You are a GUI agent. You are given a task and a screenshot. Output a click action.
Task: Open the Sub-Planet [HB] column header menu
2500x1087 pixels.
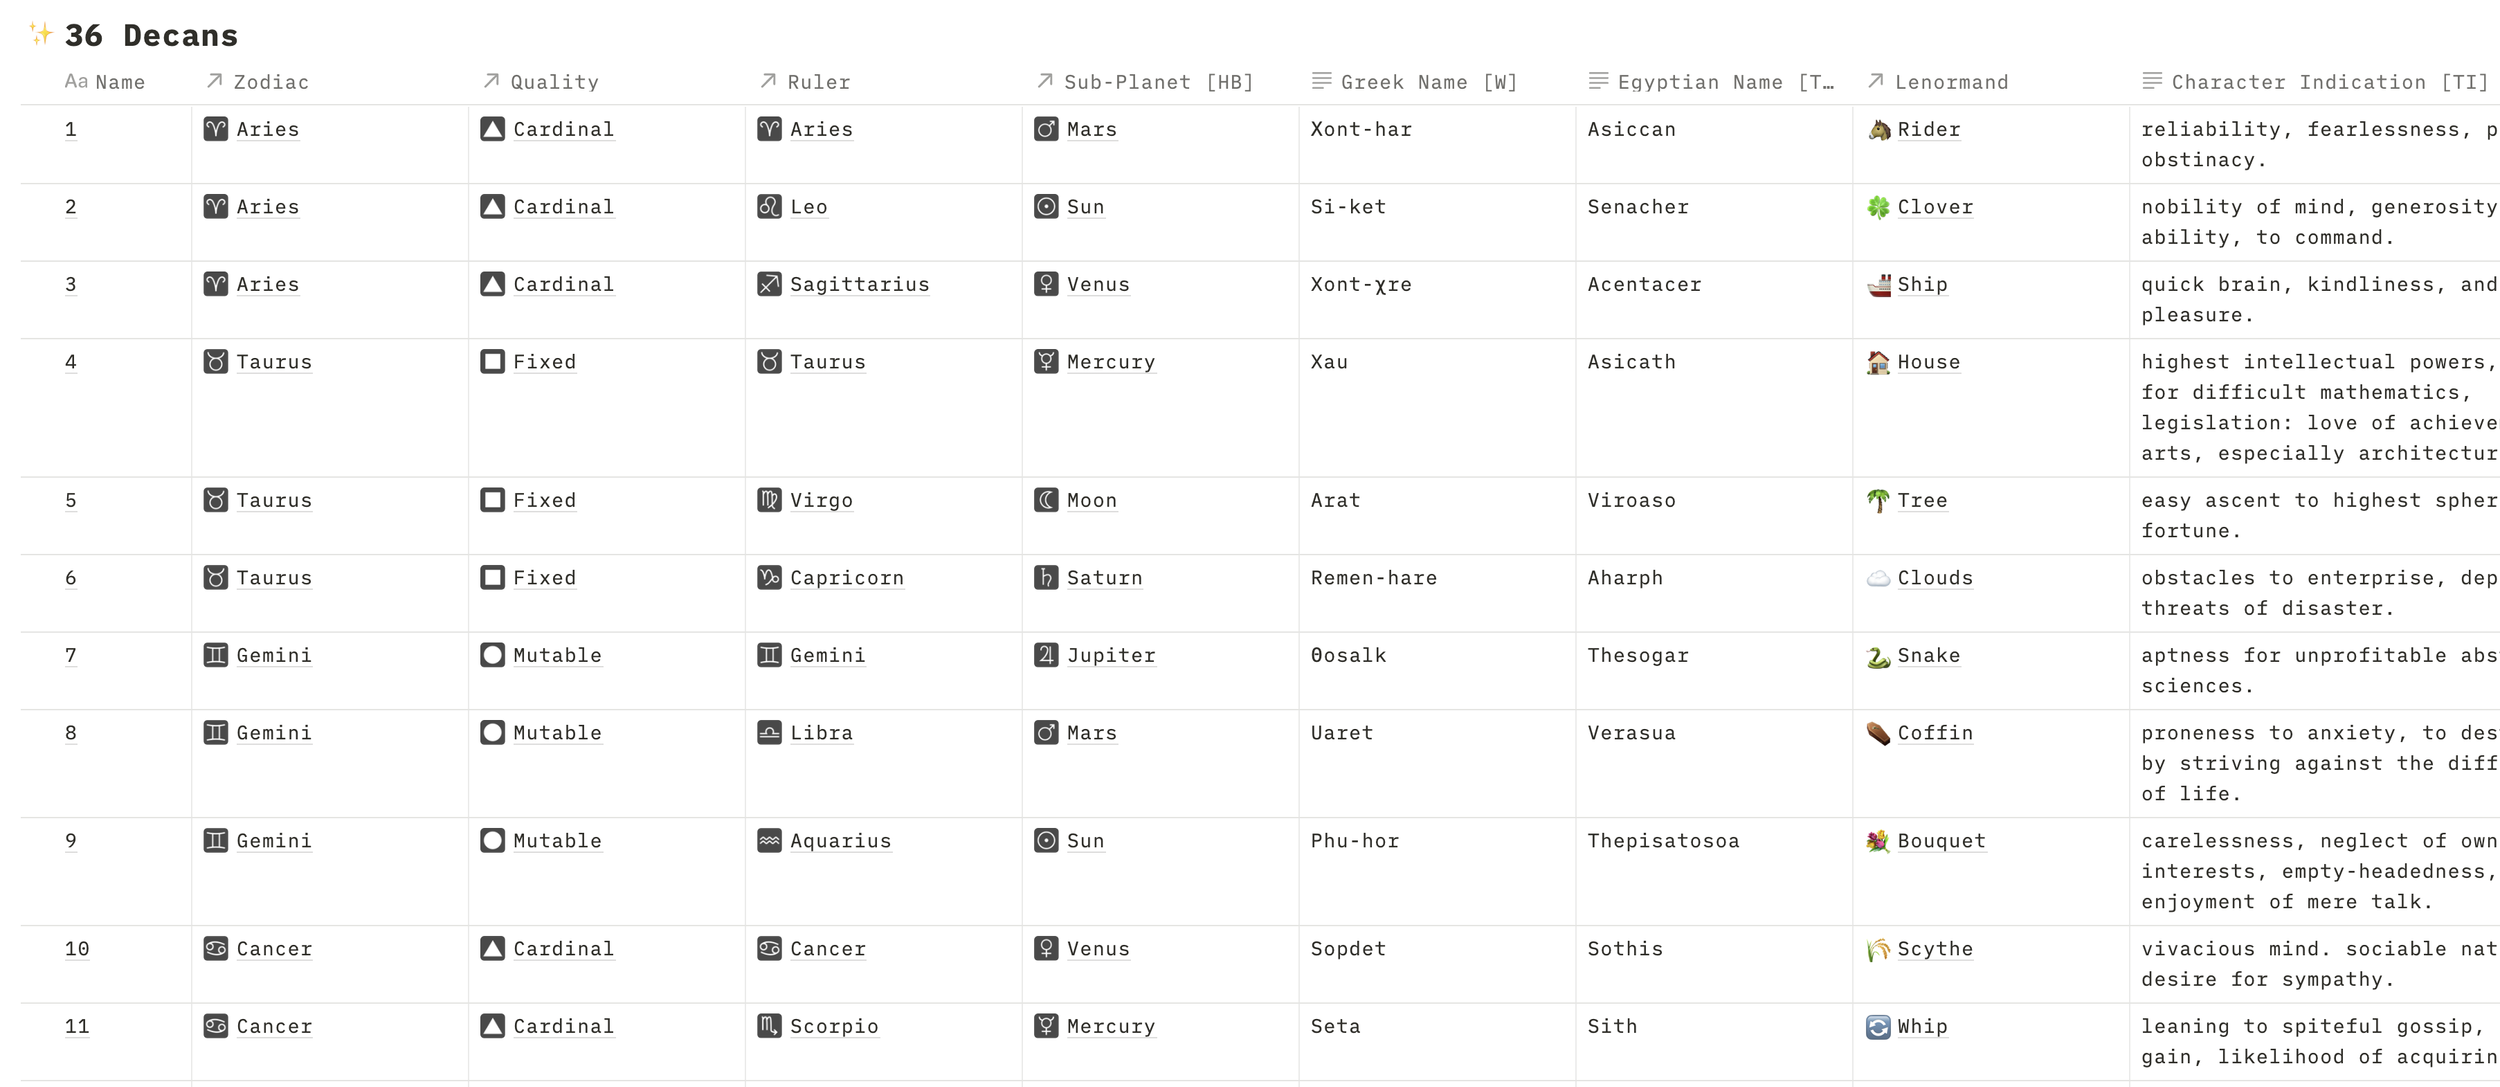[1157, 82]
